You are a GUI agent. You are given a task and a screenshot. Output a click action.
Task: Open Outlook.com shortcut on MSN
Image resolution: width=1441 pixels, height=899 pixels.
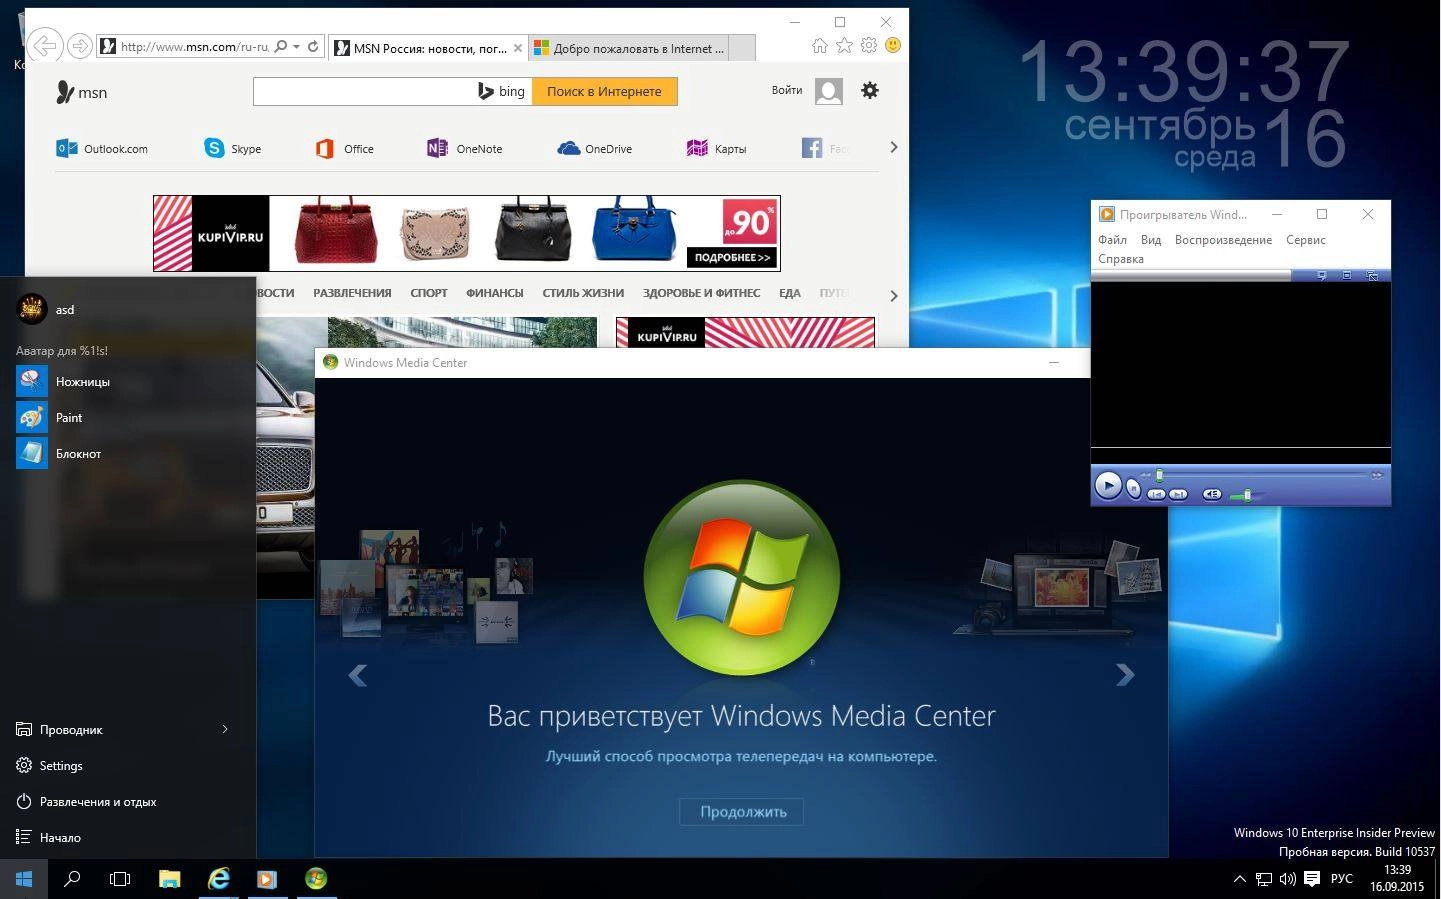point(102,149)
